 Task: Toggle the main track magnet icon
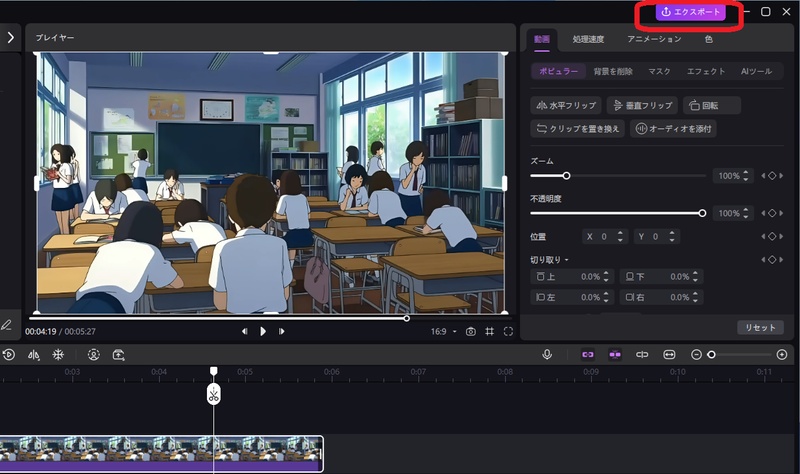(x=588, y=355)
